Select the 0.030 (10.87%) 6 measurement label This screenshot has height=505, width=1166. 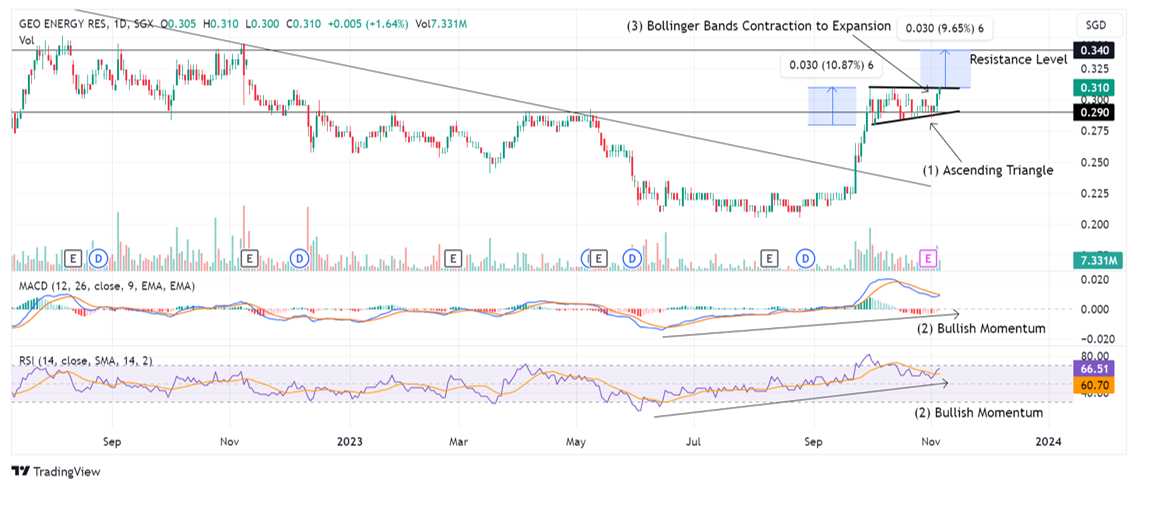(x=831, y=66)
